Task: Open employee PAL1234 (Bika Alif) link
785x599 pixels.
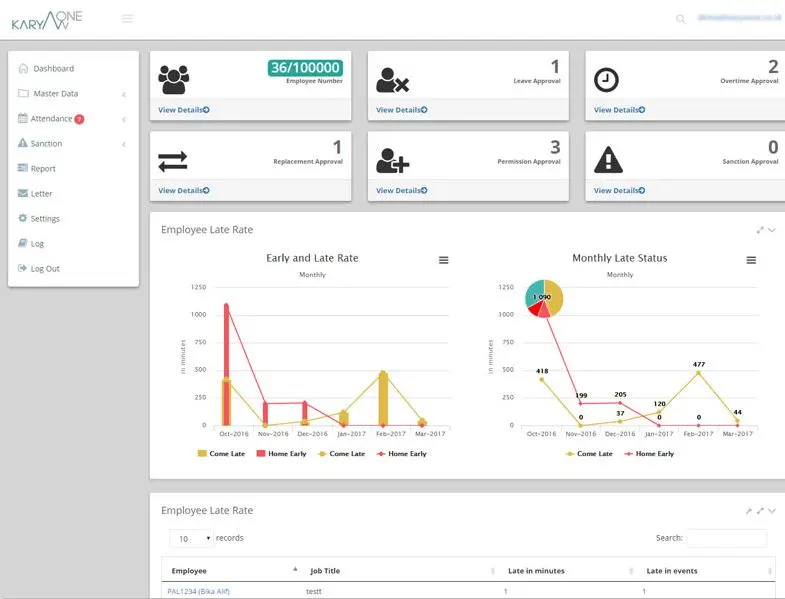Action: tap(199, 591)
